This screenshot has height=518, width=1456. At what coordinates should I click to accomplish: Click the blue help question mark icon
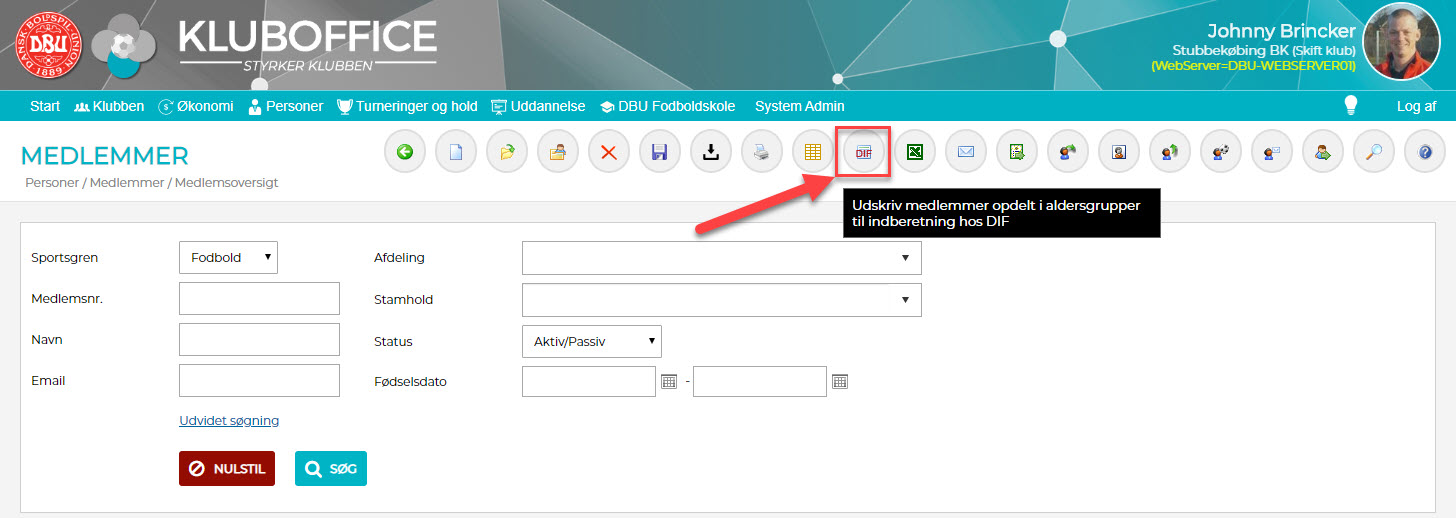click(x=1425, y=153)
